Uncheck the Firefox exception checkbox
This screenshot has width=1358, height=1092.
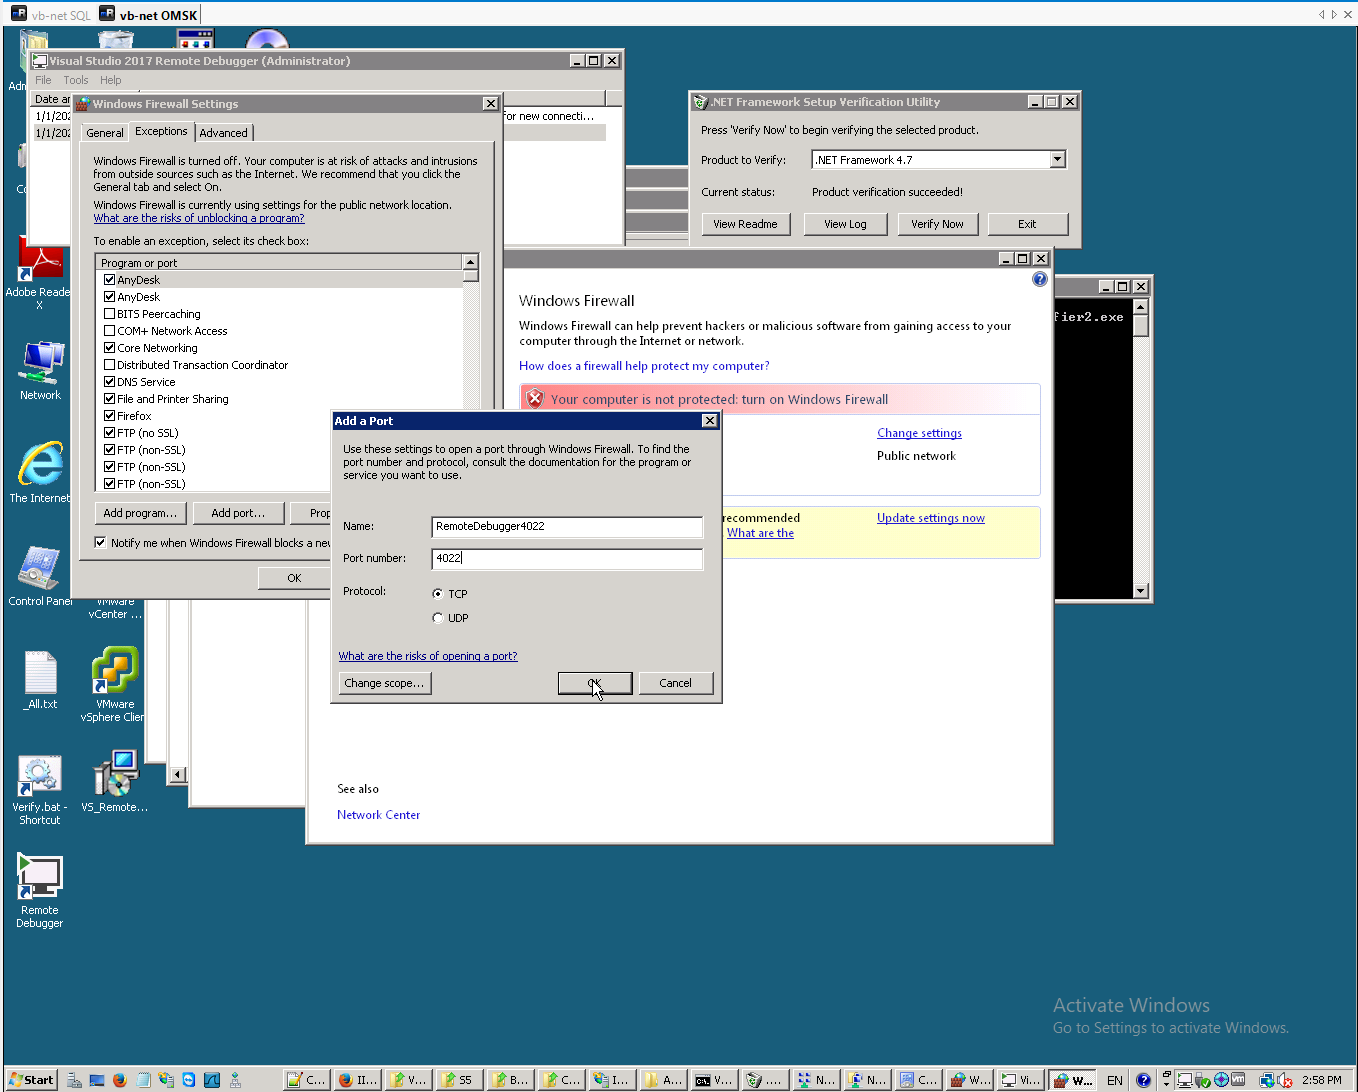[110, 416]
